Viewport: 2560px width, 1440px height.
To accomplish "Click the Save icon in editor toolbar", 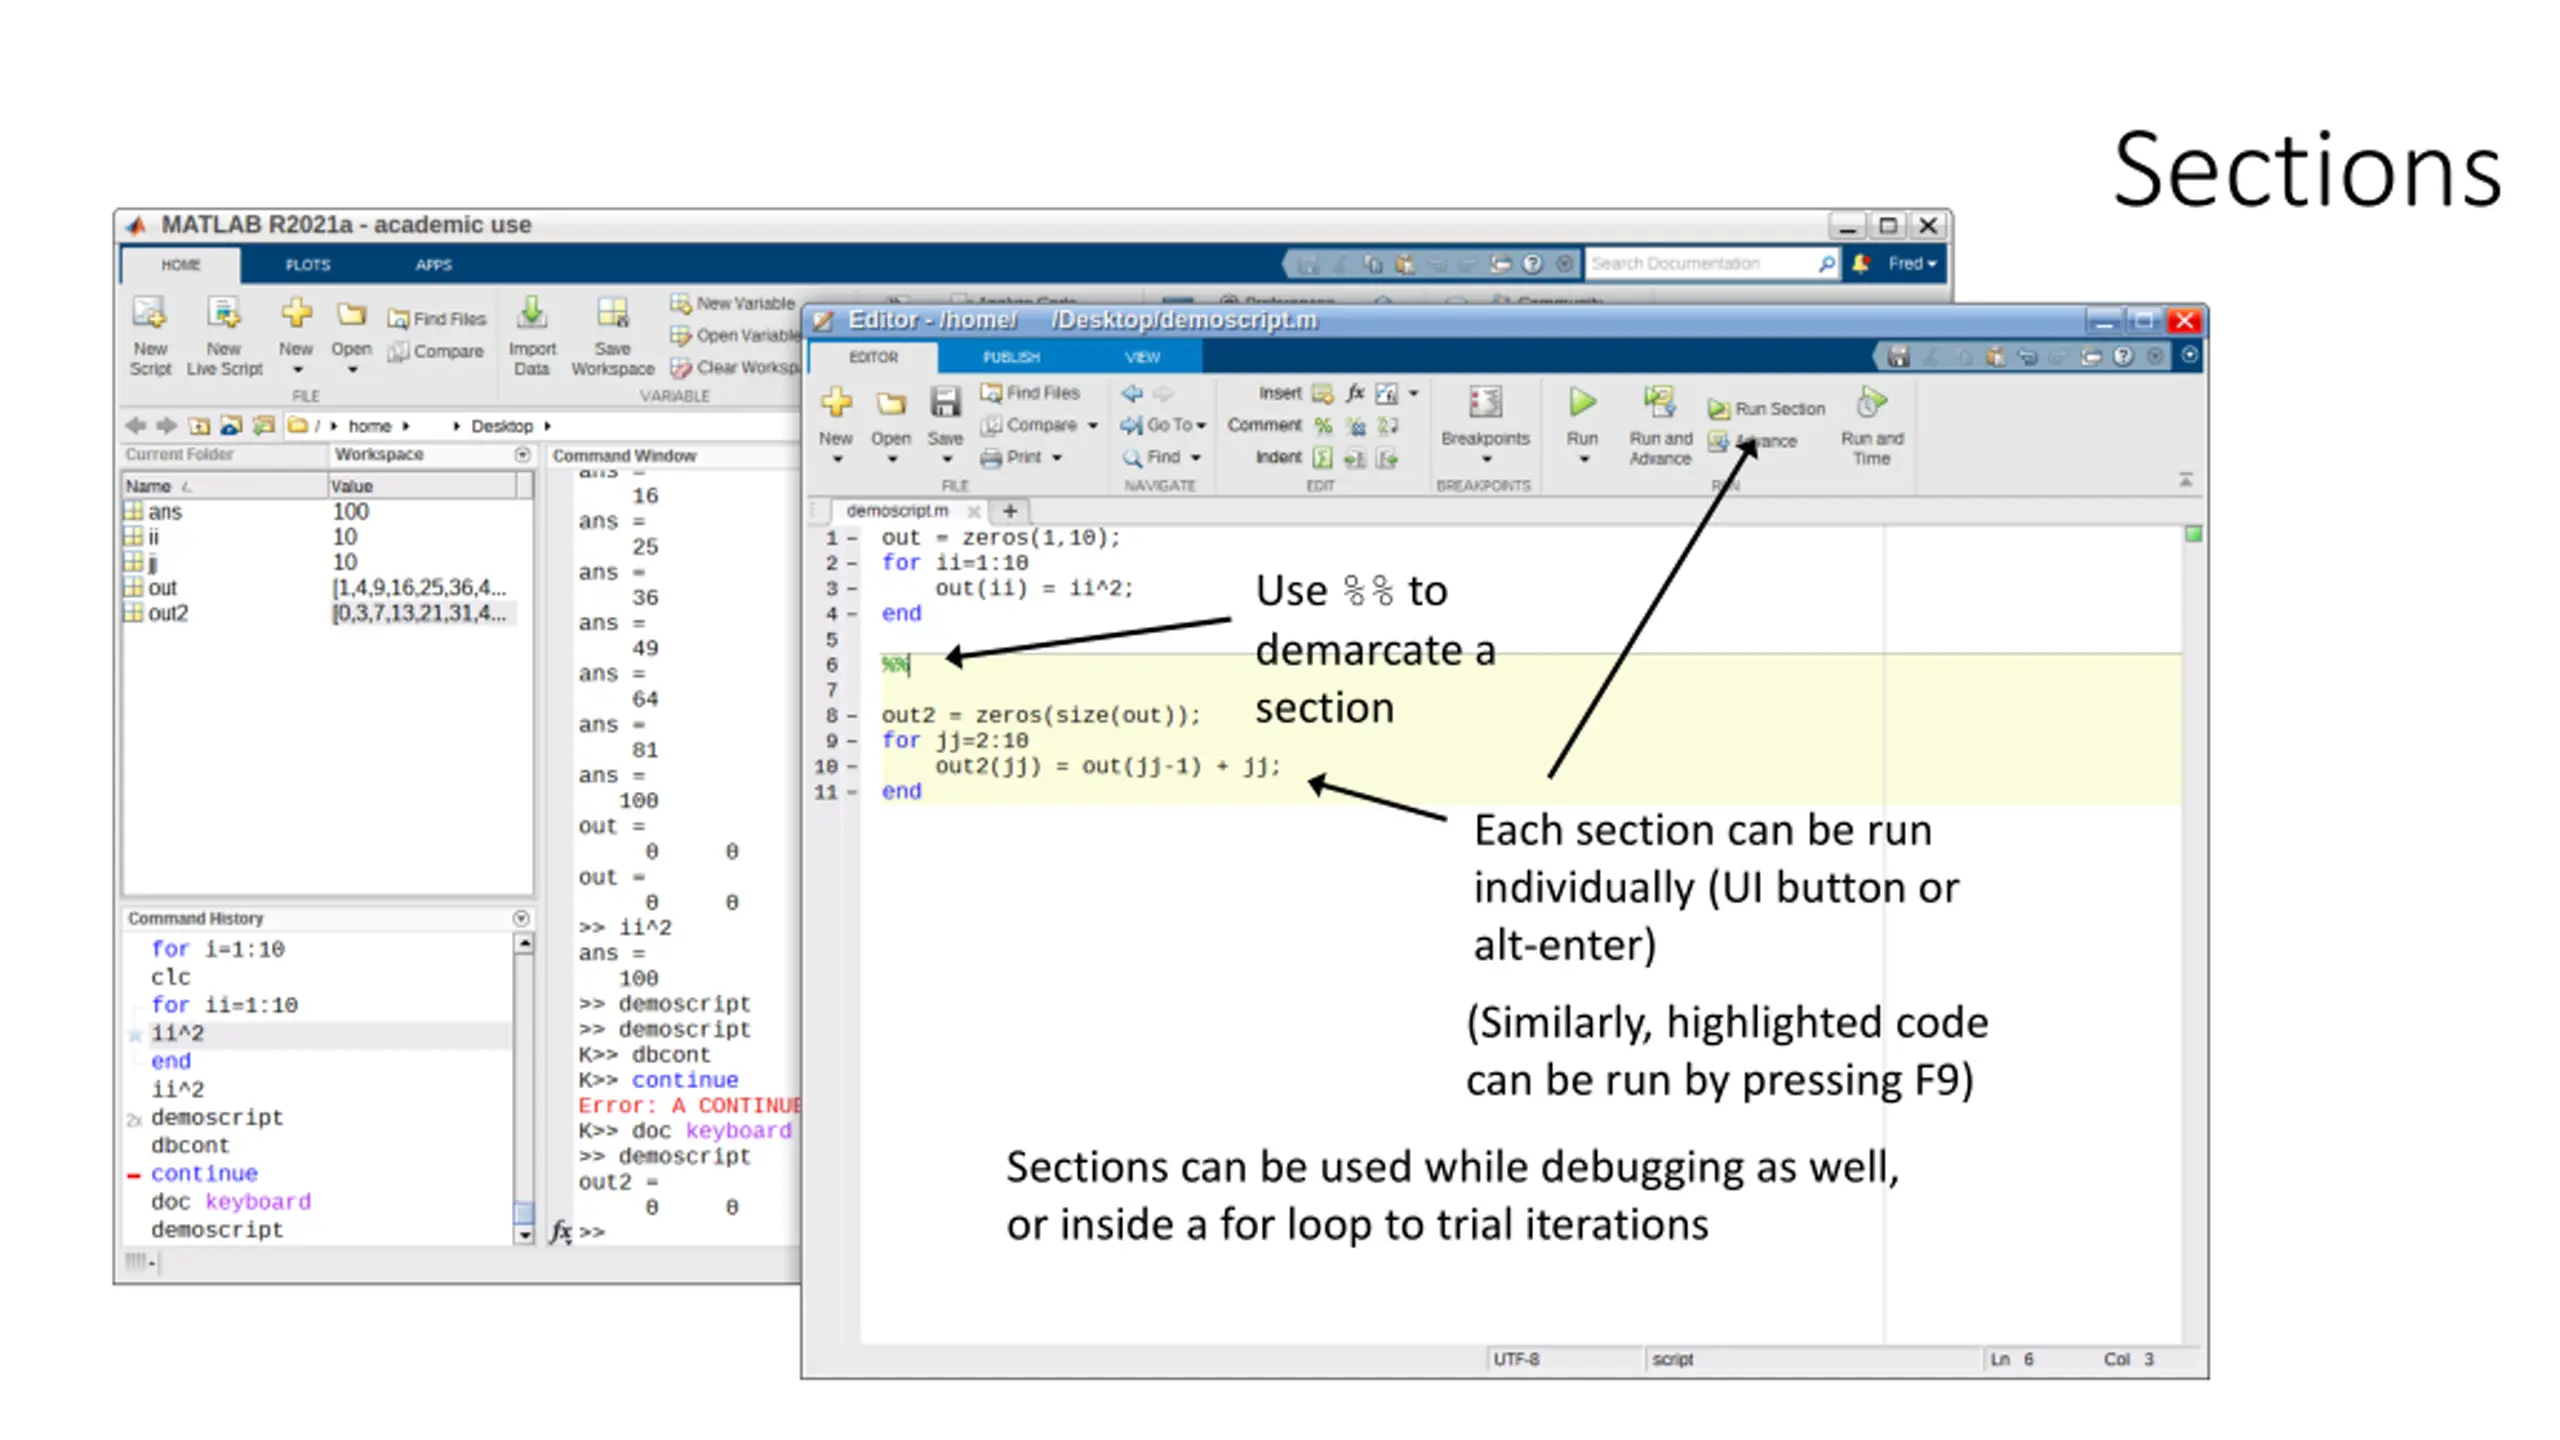I will click(x=944, y=403).
